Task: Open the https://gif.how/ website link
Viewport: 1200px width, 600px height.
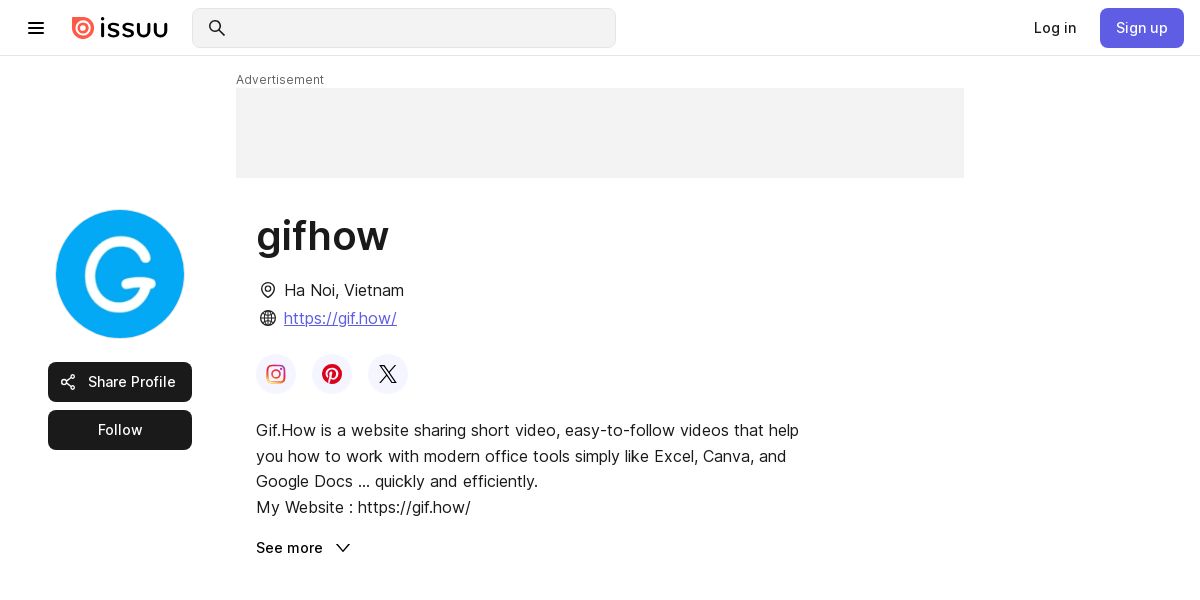Action: pos(340,318)
